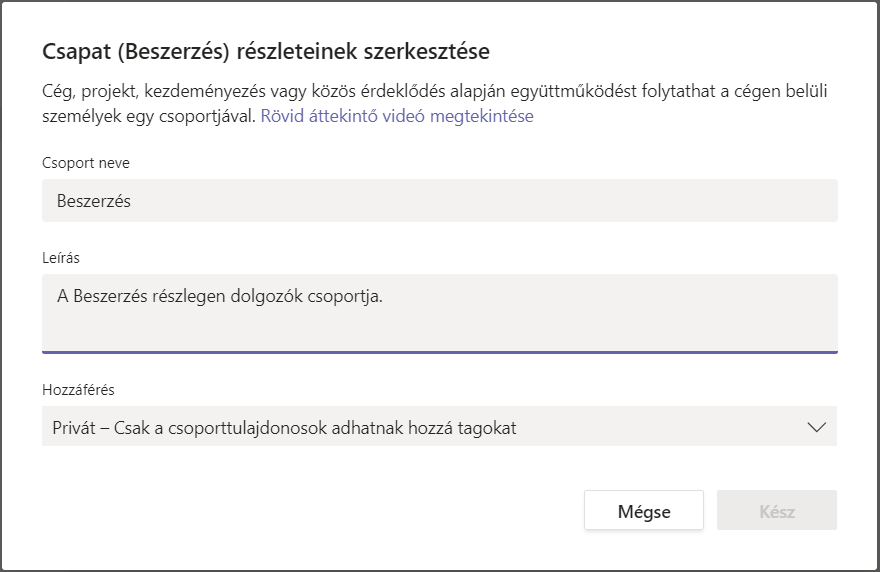The height and width of the screenshot is (572, 880).
Task: Open the Privát access dropdown
Action: point(439,427)
